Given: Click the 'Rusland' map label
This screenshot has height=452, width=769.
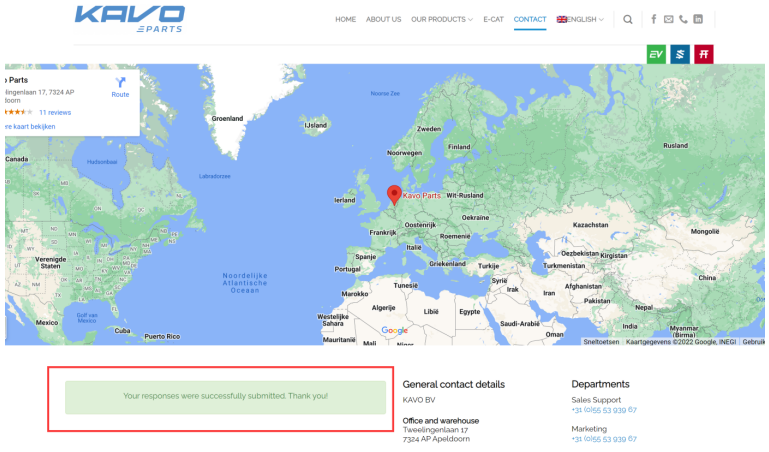Looking at the screenshot, I should pos(675,146).
